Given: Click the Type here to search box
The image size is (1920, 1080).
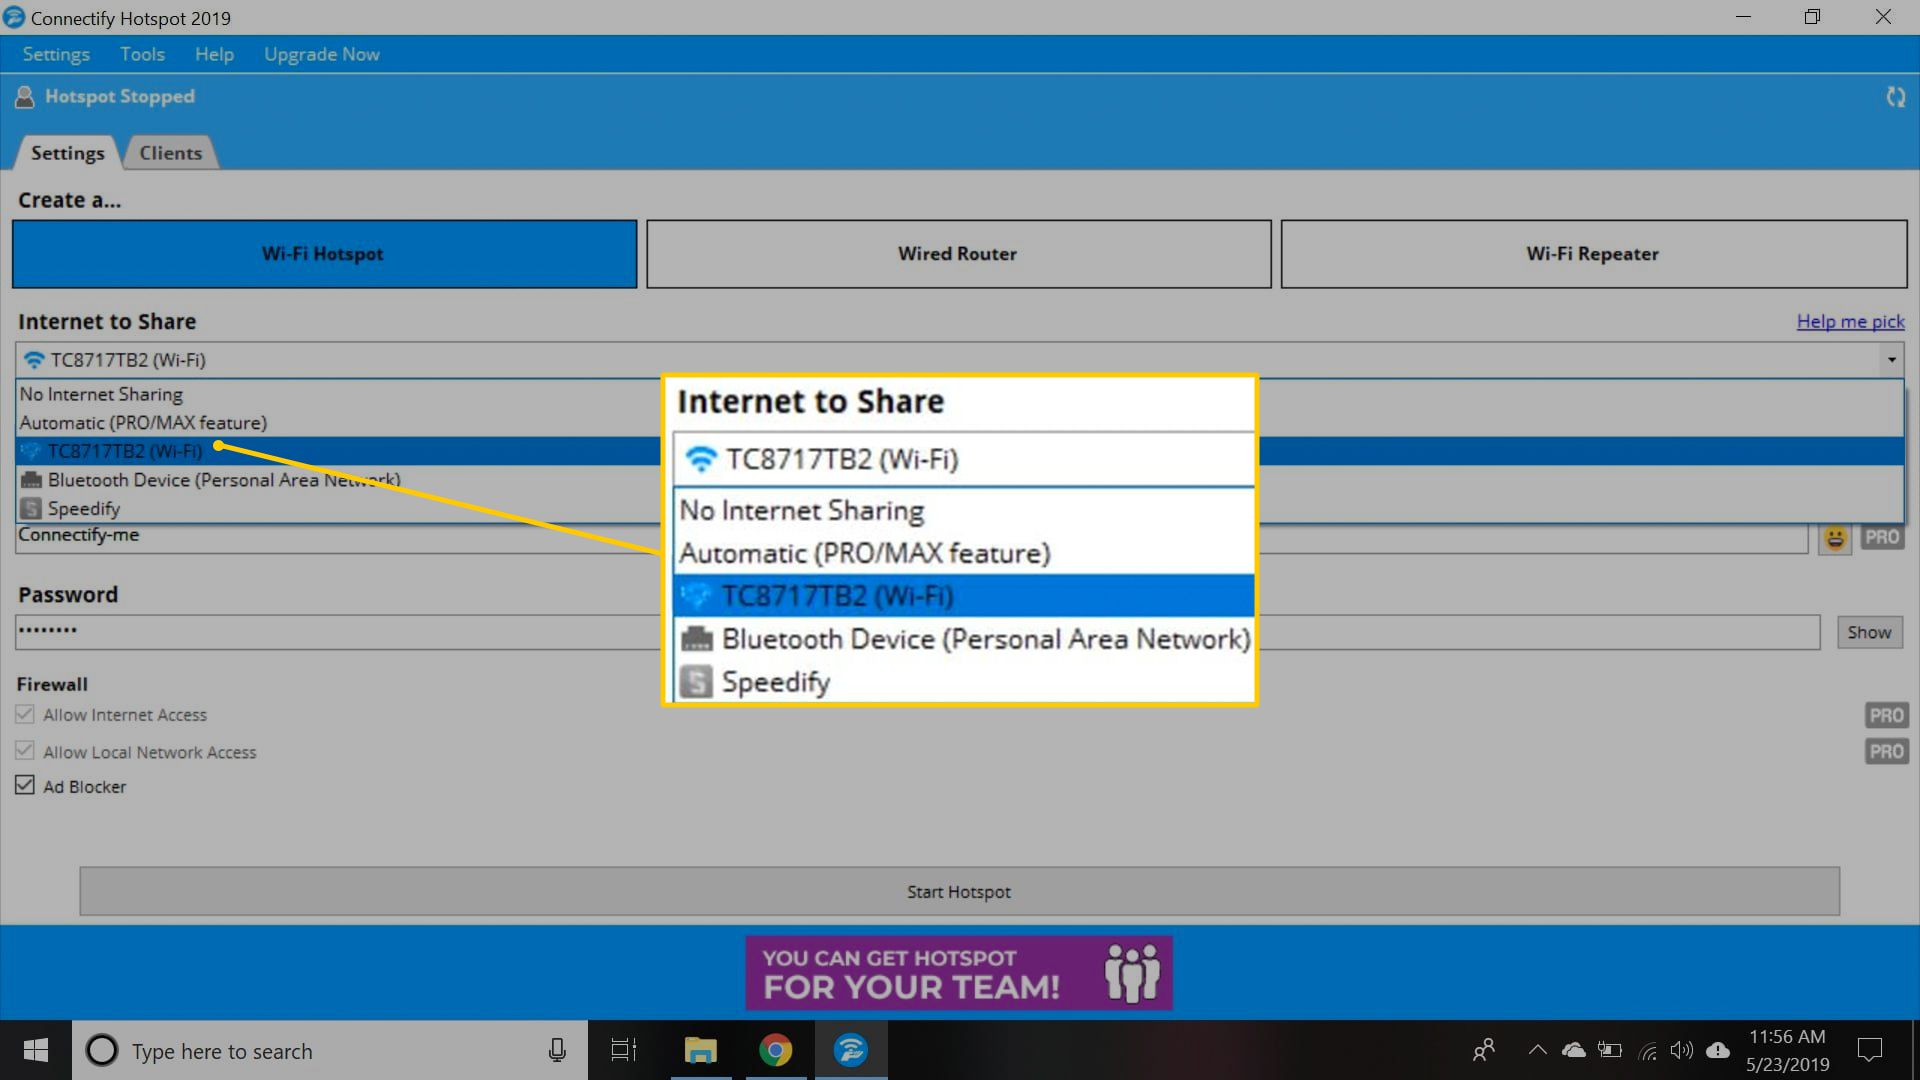Looking at the screenshot, I should [330, 1050].
